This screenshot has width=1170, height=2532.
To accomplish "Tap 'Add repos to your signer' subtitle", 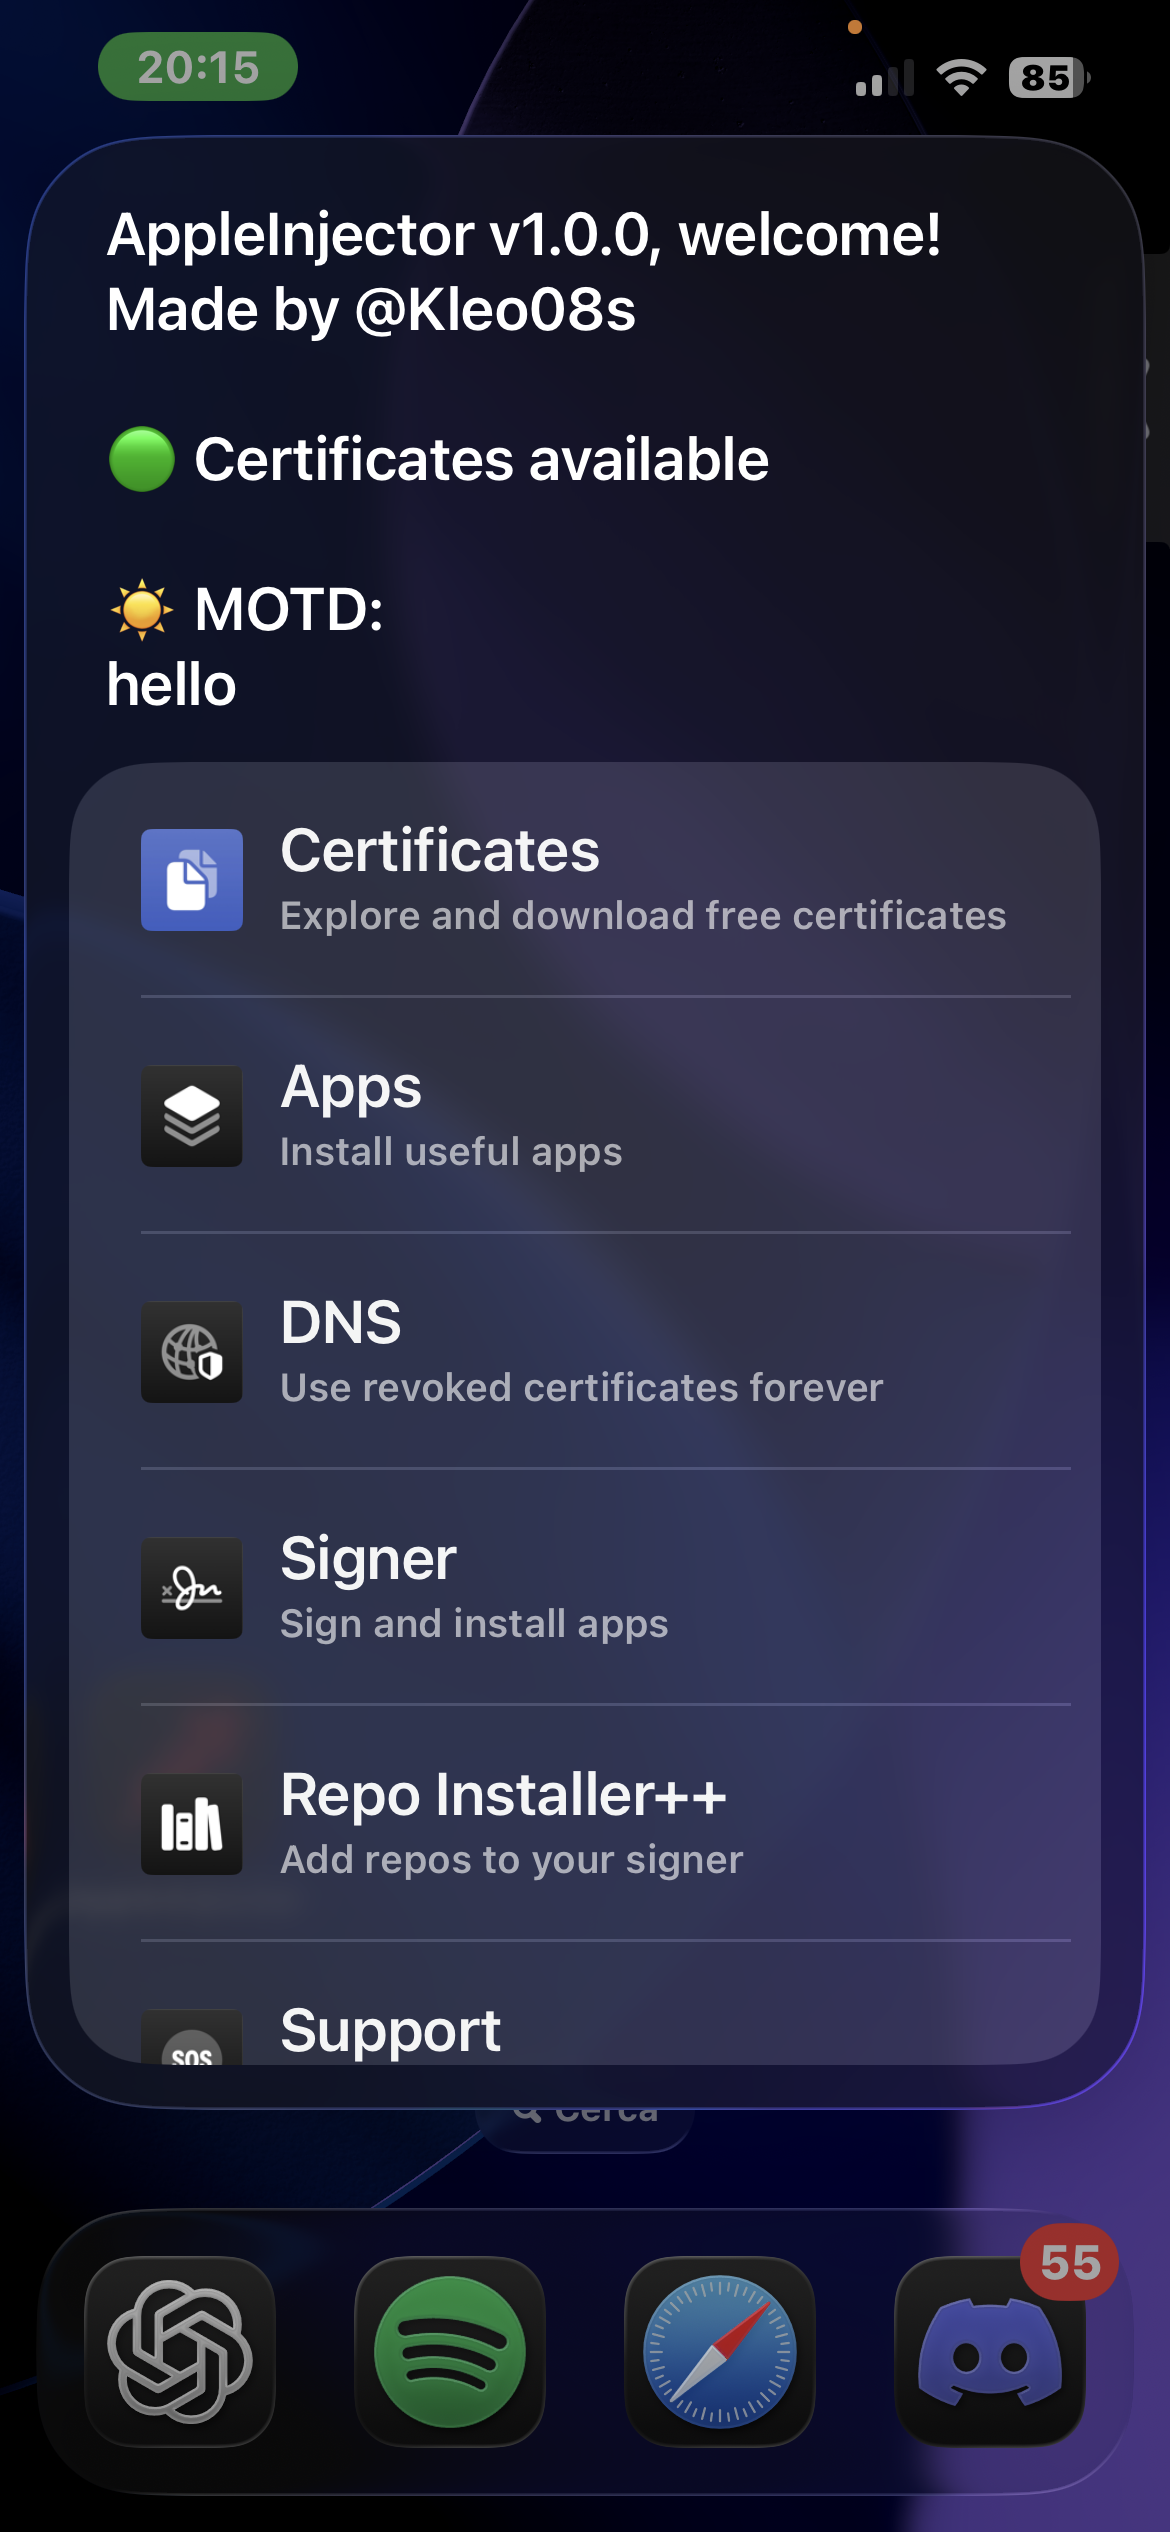I will [x=512, y=1860].
